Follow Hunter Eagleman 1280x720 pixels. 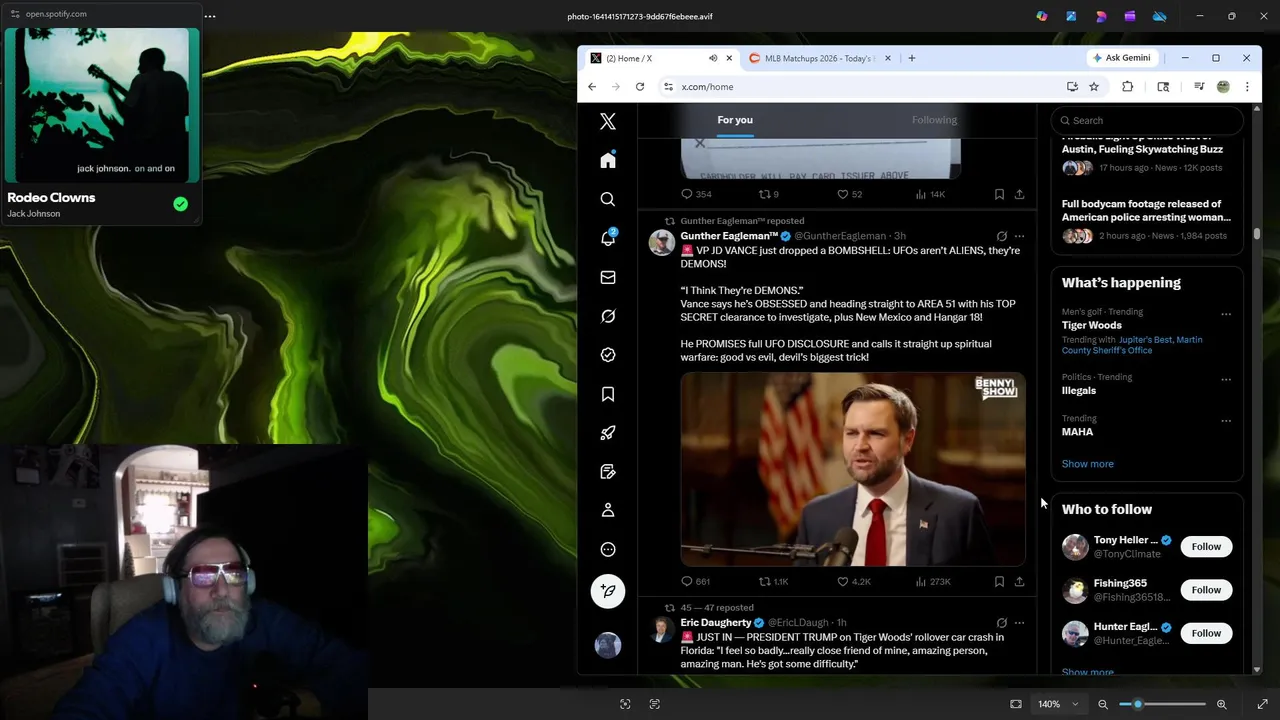coord(1206,633)
